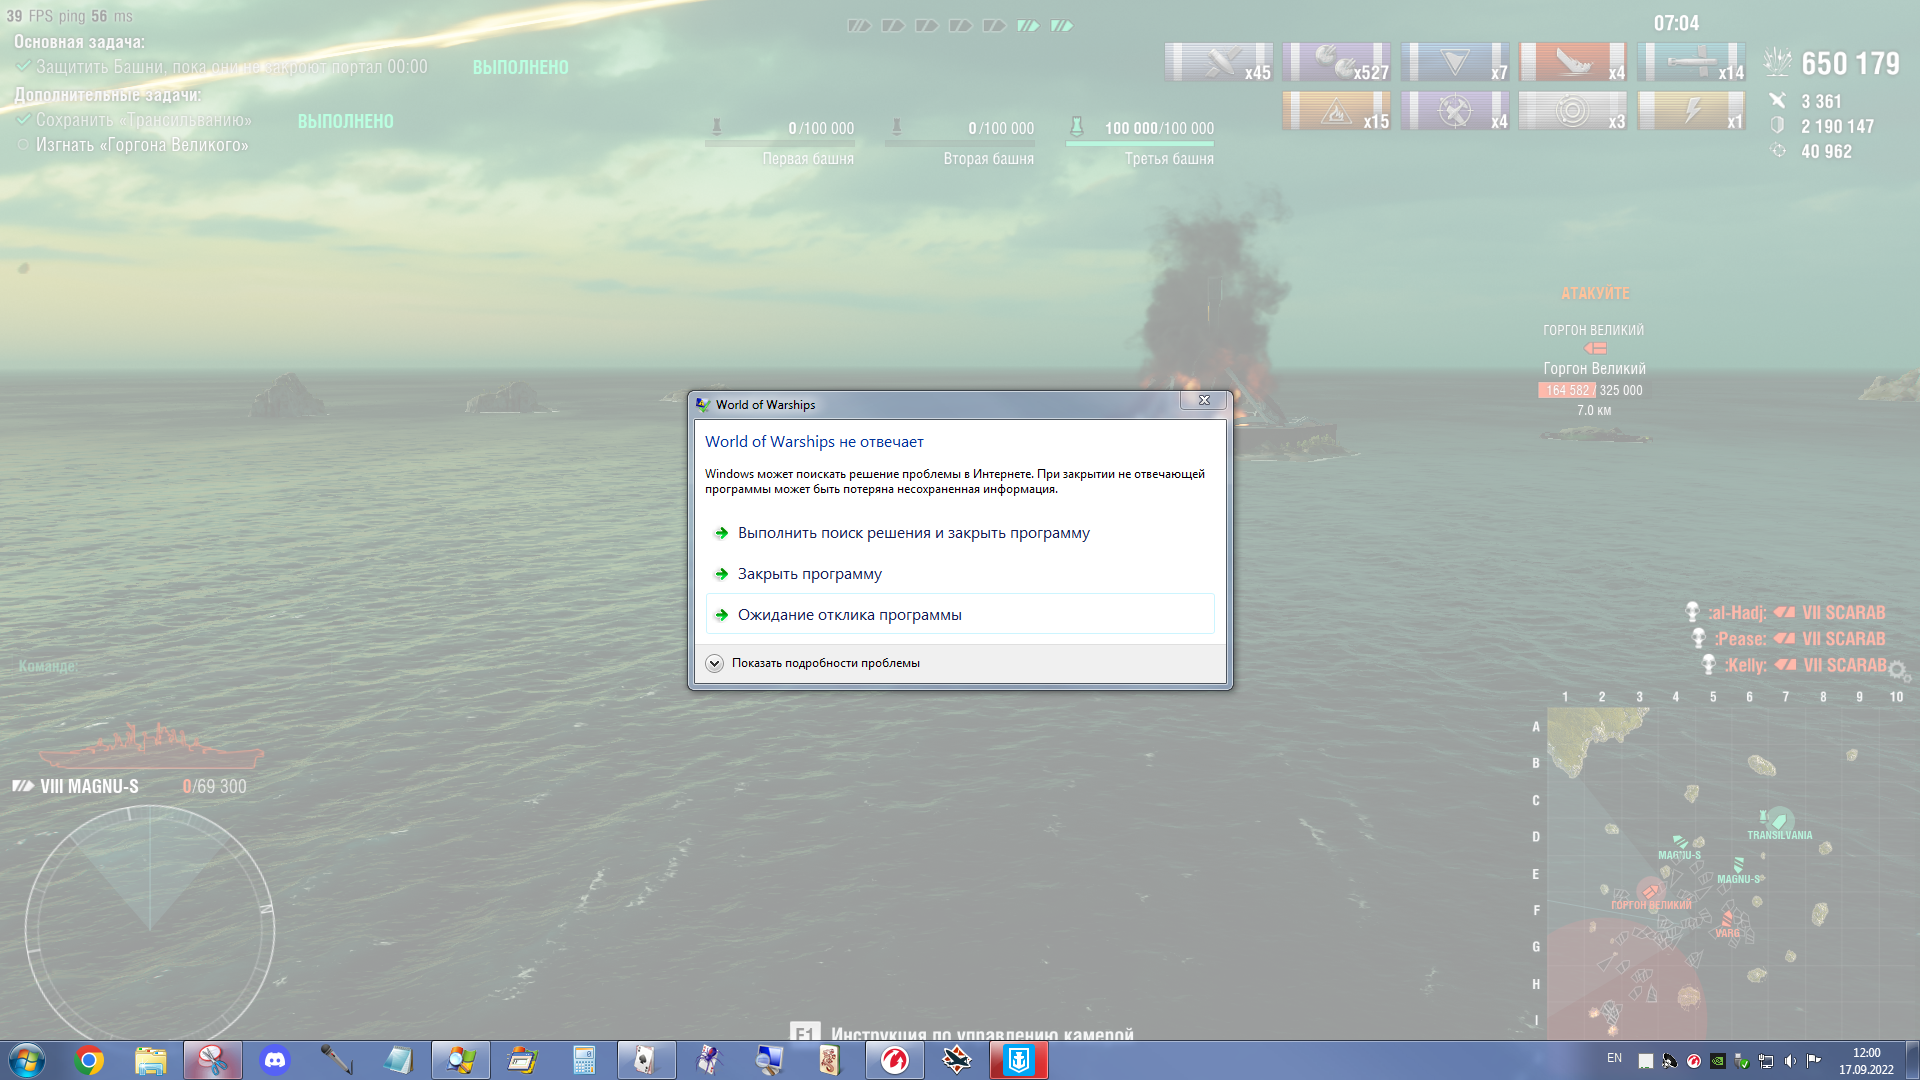The image size is (1920, 1080).
Task: Open Discord from the taskbar
Action: pyautogui.click(x=274, y=1060)
